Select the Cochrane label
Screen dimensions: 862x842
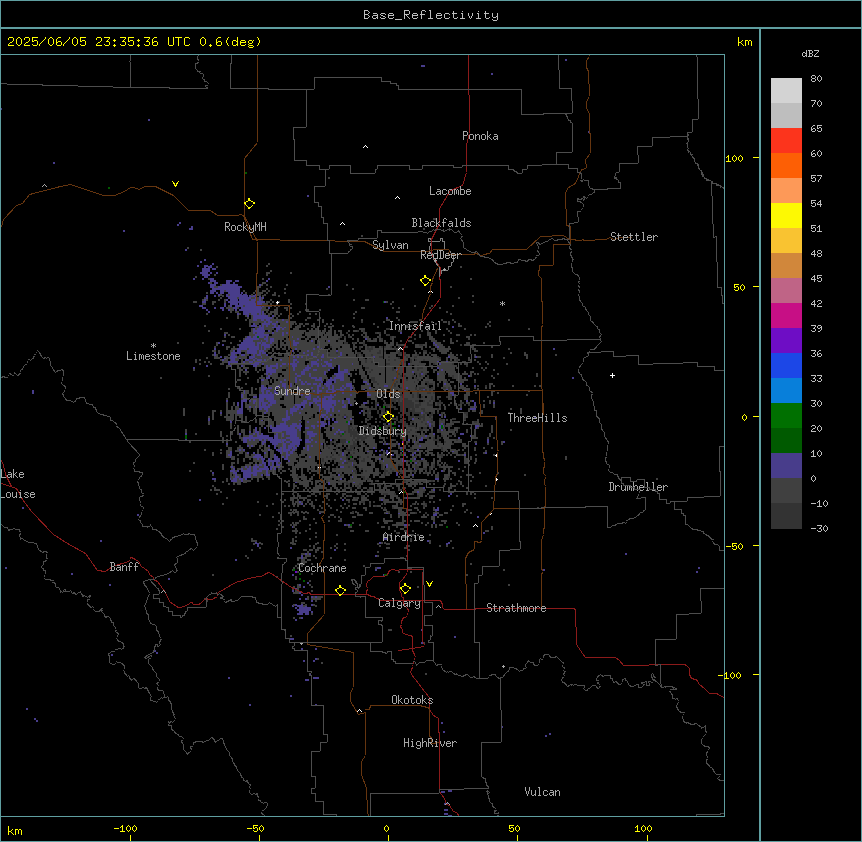[322, 568]
